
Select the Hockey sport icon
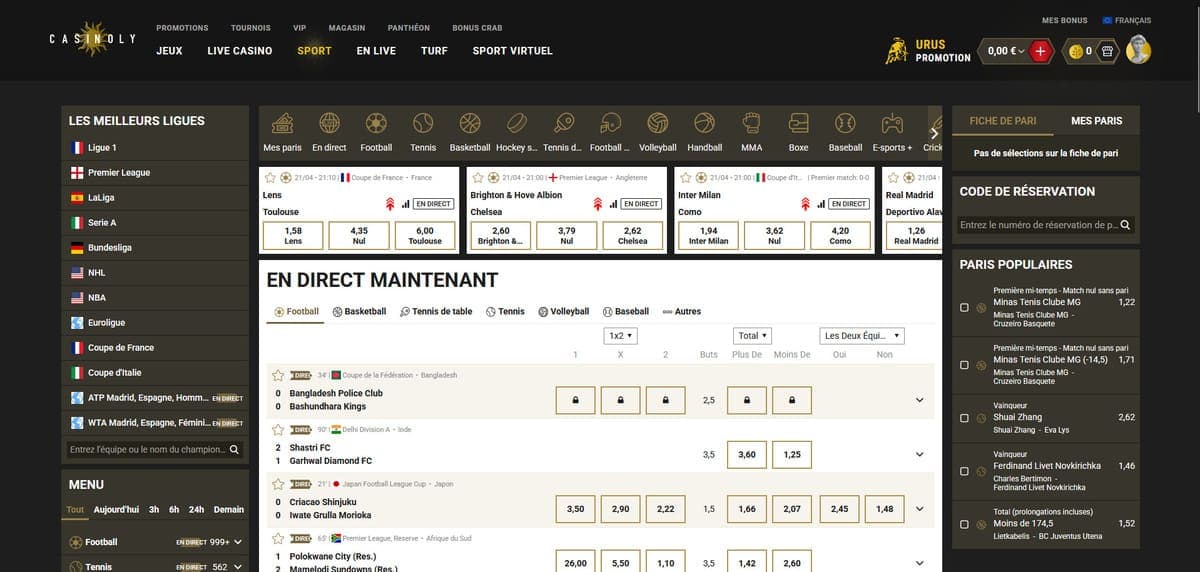pyautogui.click(x=517, y=123)
